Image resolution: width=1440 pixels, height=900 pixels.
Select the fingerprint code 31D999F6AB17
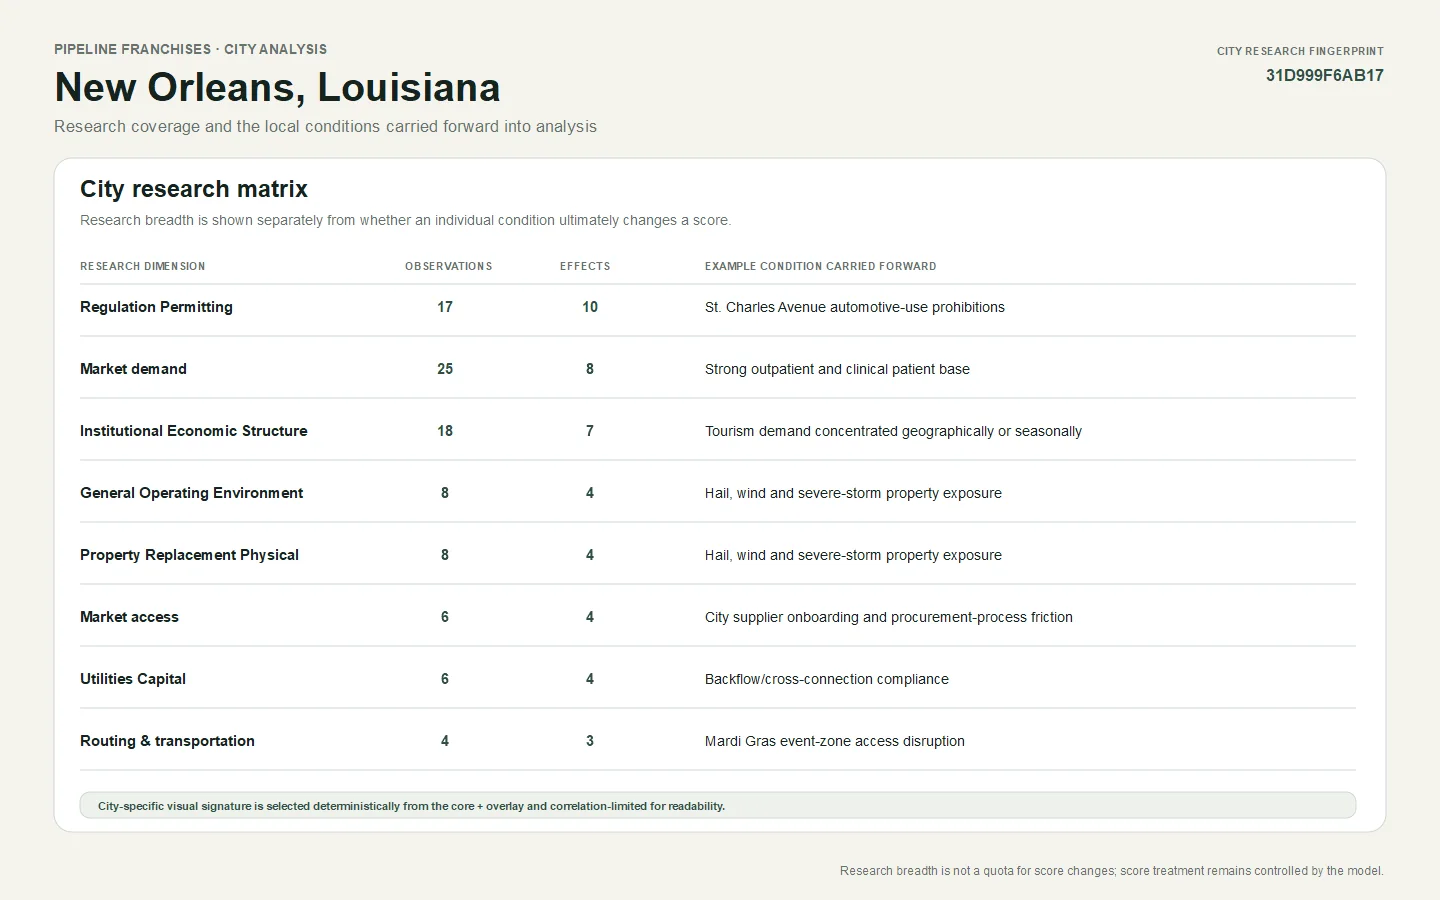[1324, 76]
